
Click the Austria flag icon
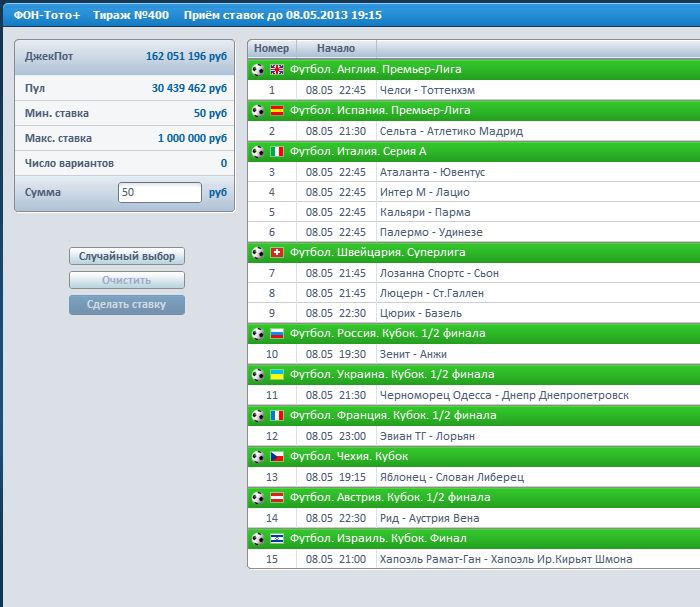(277, 498)
